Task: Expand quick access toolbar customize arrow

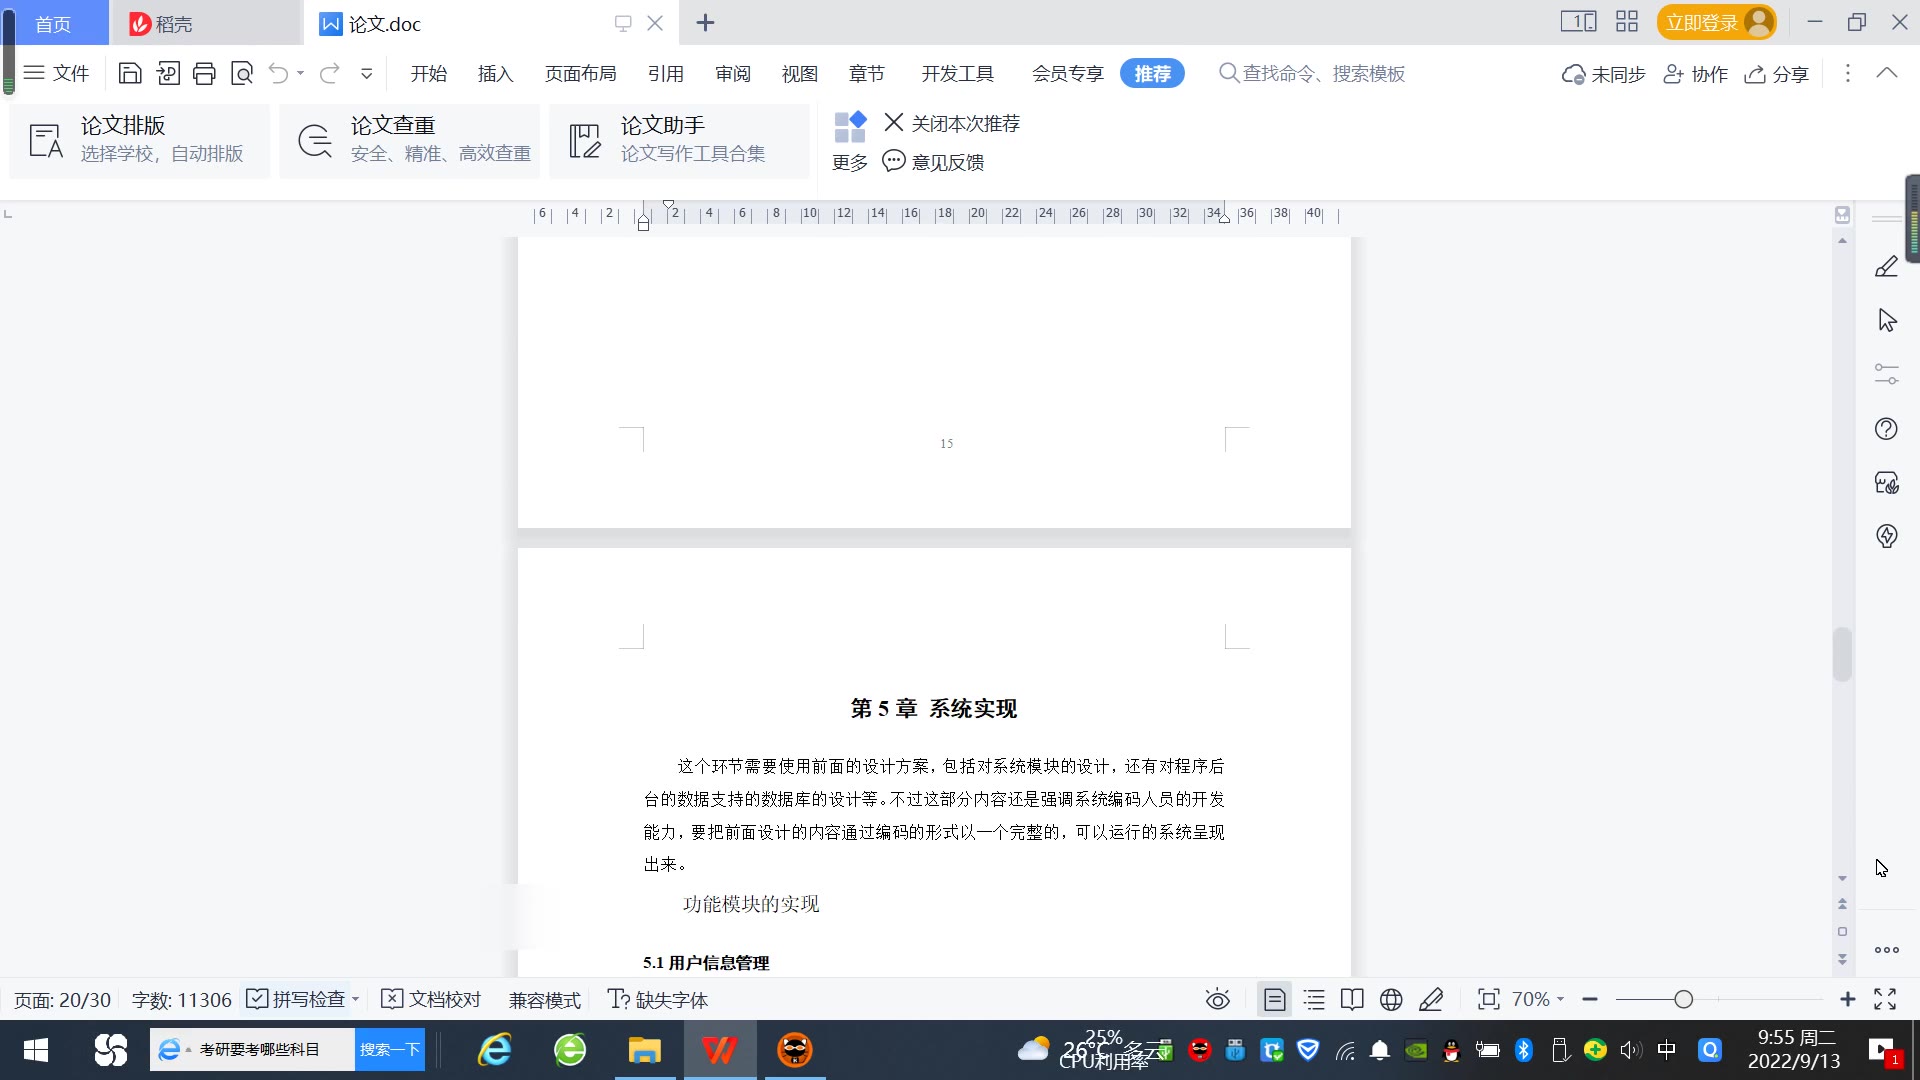Action: click(367, 73)
